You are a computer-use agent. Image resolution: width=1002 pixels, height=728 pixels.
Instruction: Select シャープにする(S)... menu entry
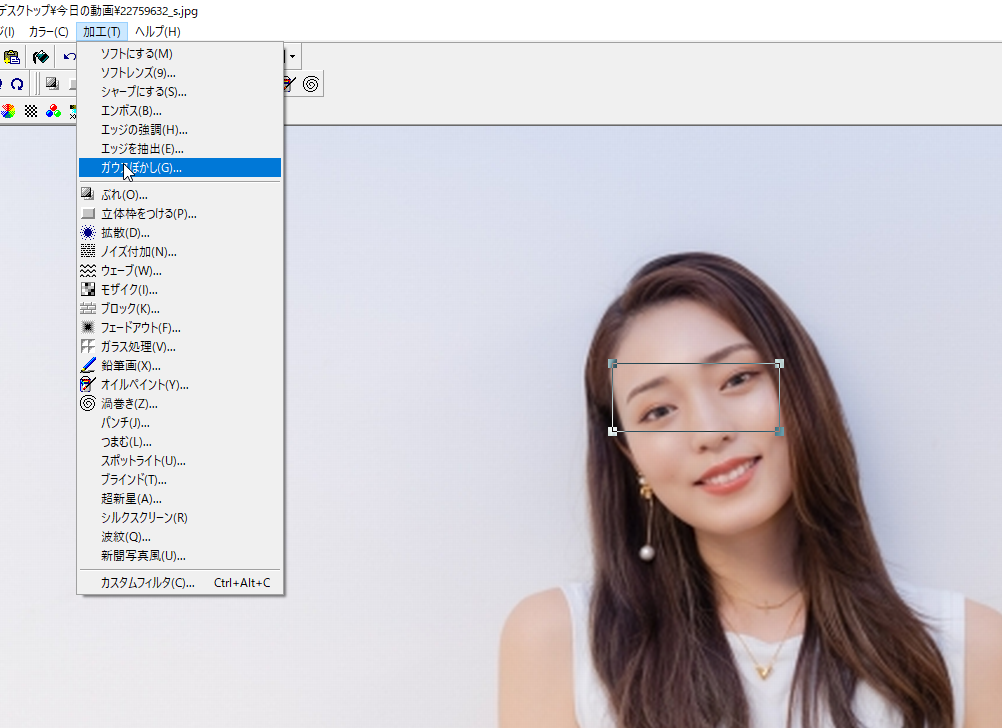point(180,92)
